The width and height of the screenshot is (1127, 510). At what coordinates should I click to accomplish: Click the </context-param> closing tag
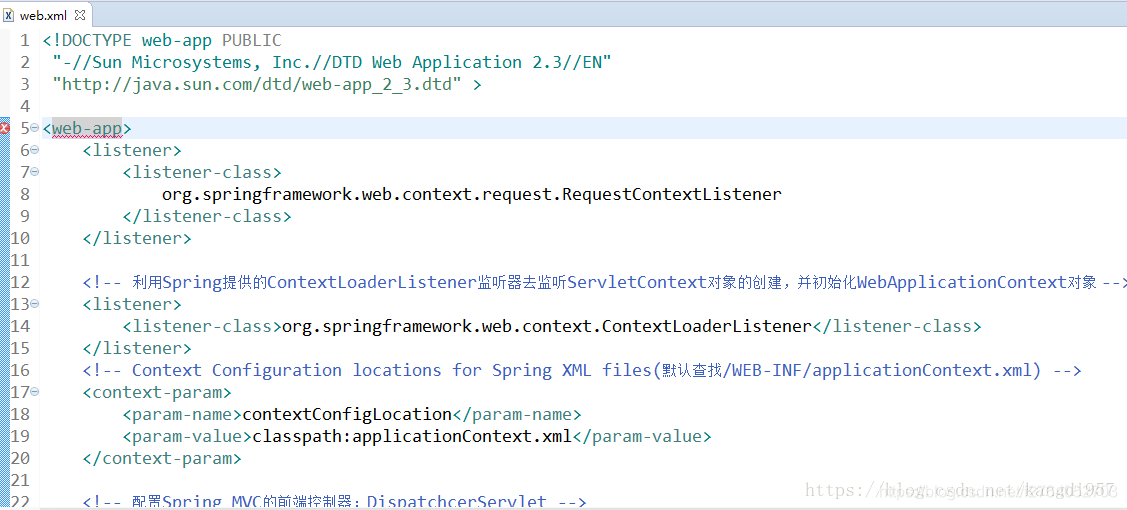[162, 458]
